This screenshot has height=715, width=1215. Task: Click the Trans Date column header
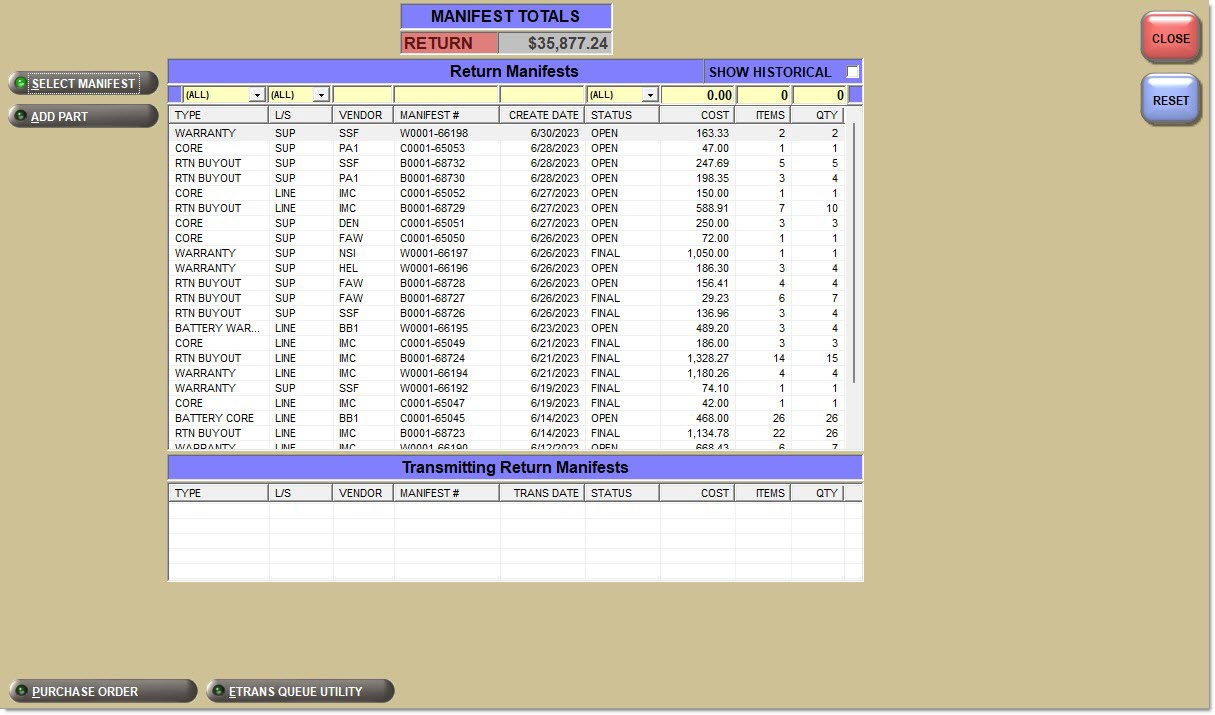tap(543, 493)
